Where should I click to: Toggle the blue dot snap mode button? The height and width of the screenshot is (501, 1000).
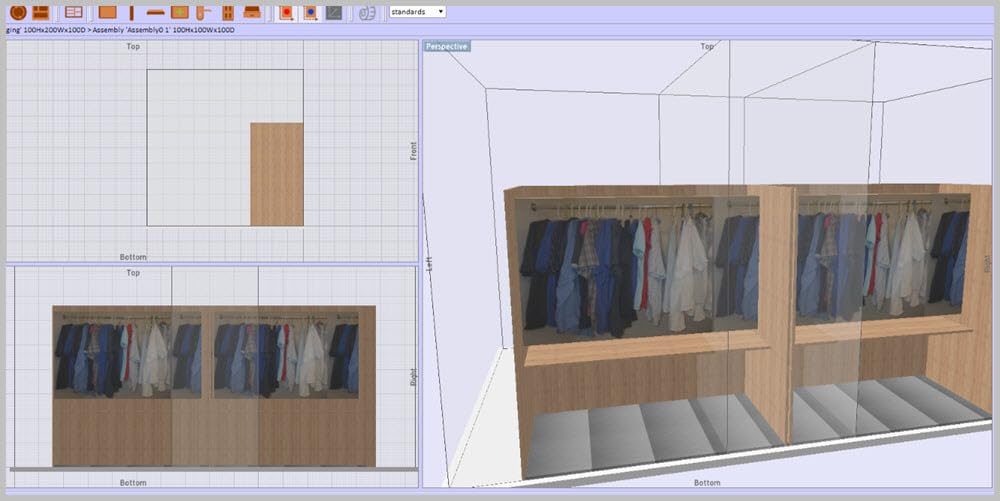click(x=310, y=12)
